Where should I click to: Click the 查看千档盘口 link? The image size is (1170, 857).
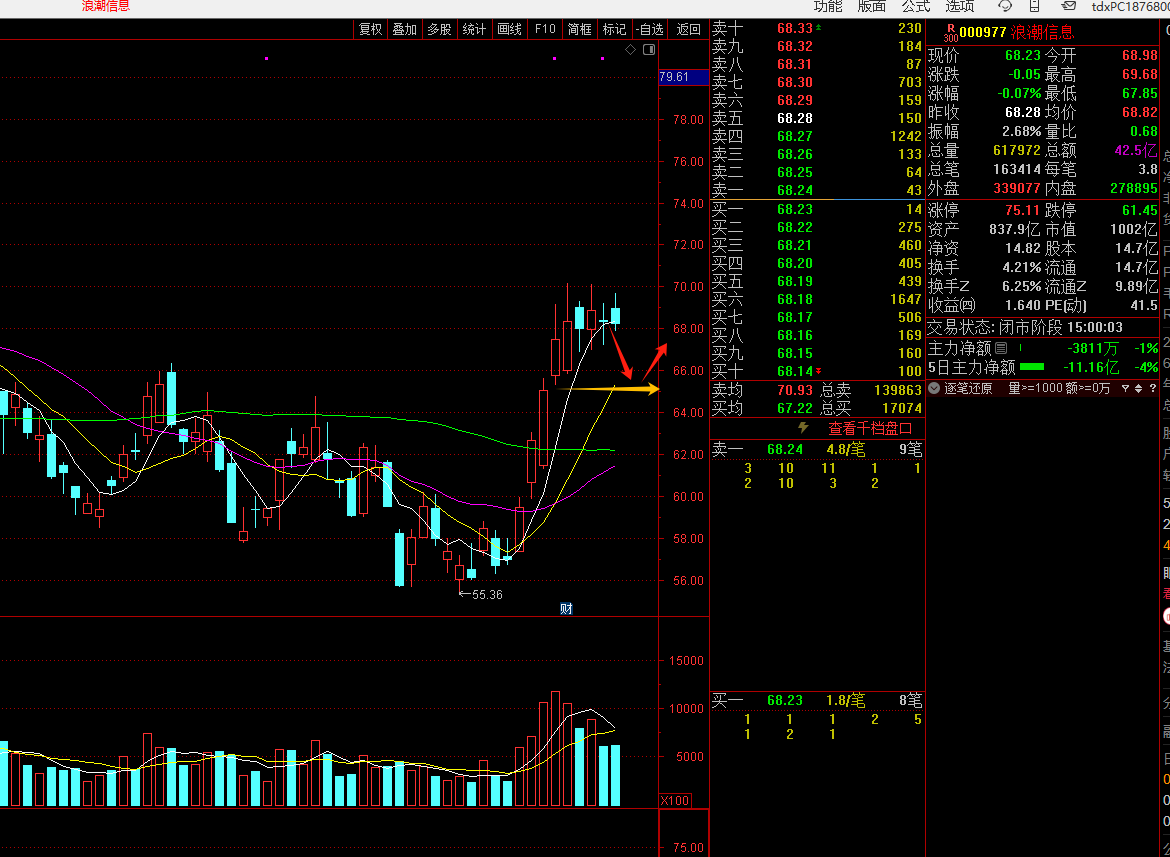pyautogui.click(x=870, y=428)
